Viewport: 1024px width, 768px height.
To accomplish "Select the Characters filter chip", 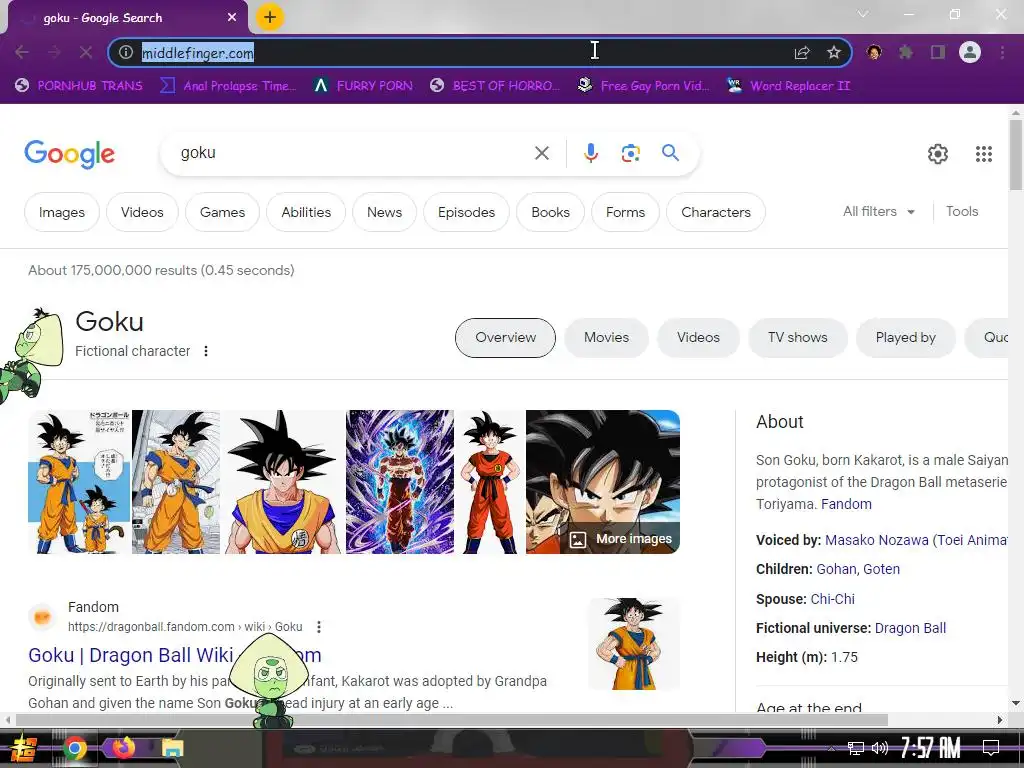I will click(x=716, y=212).
